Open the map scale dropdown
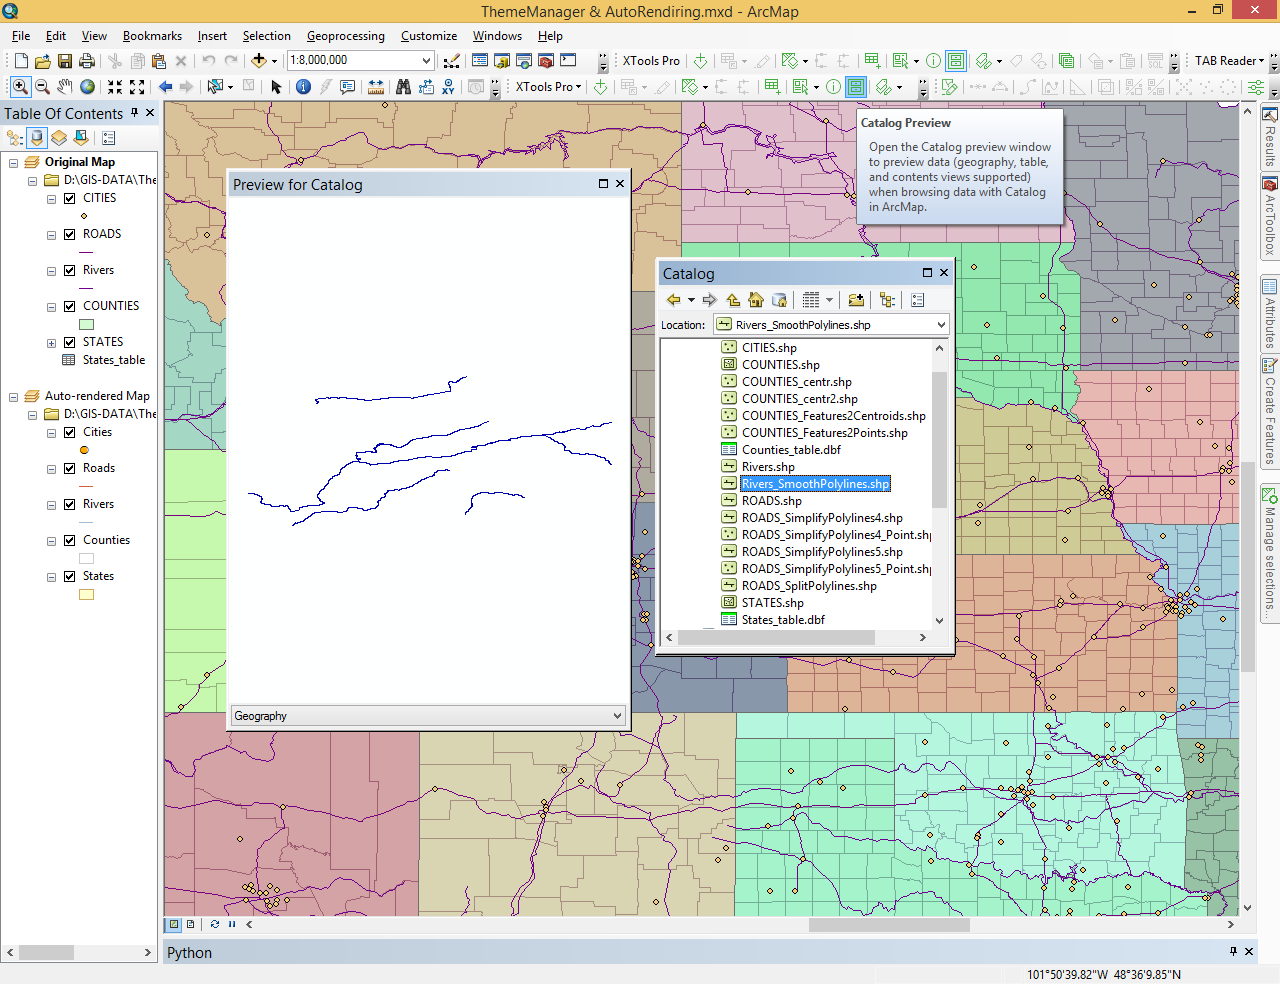1280x984 pixels. (x=426, y=61)
